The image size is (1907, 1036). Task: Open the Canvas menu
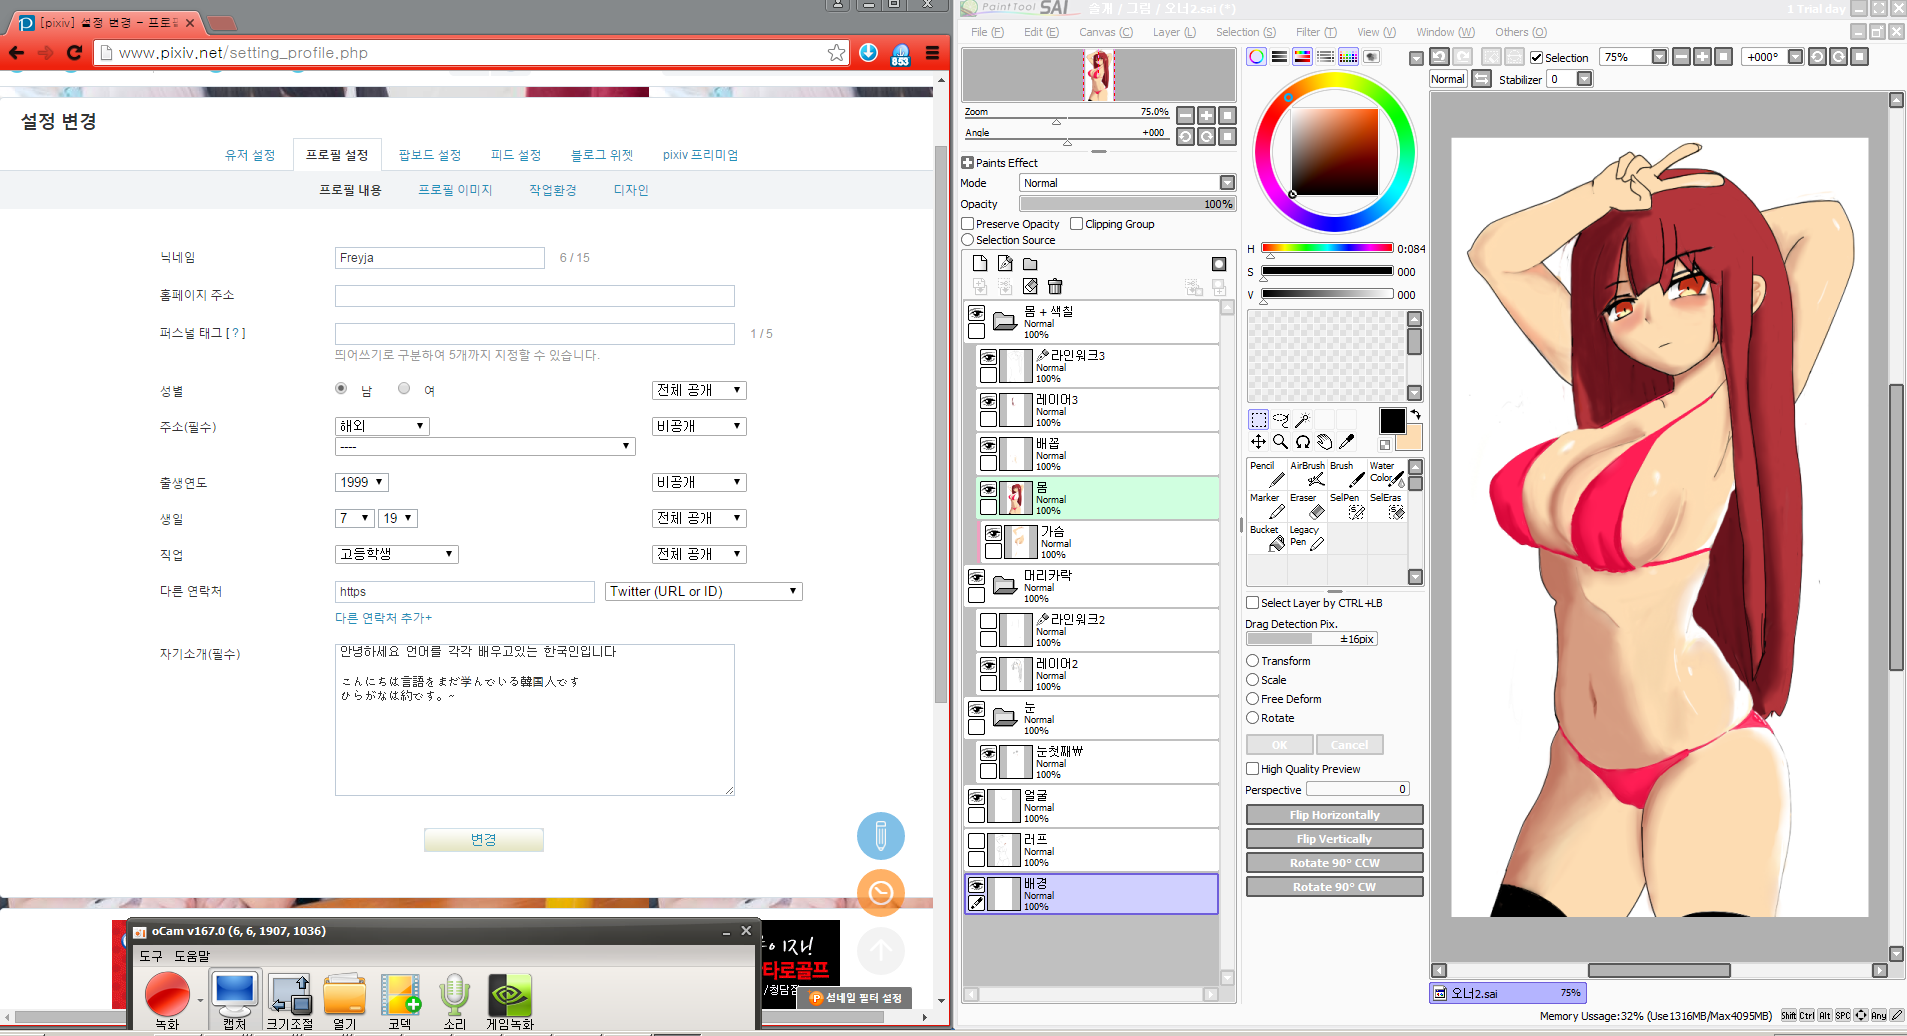(x=1105, y=32)
